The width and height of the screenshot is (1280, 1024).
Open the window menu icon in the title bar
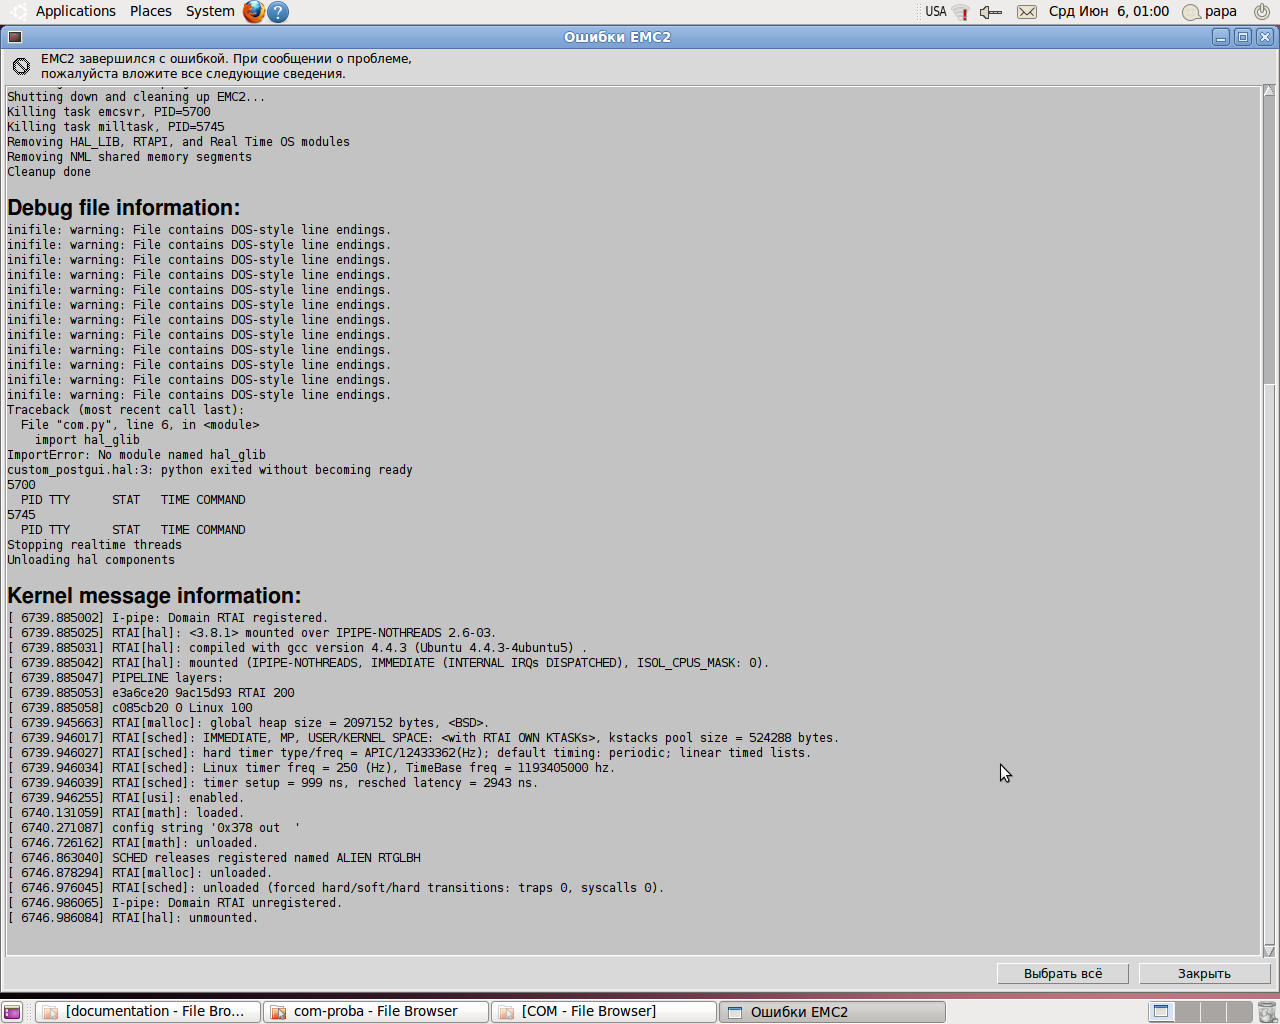coord(15,37)
